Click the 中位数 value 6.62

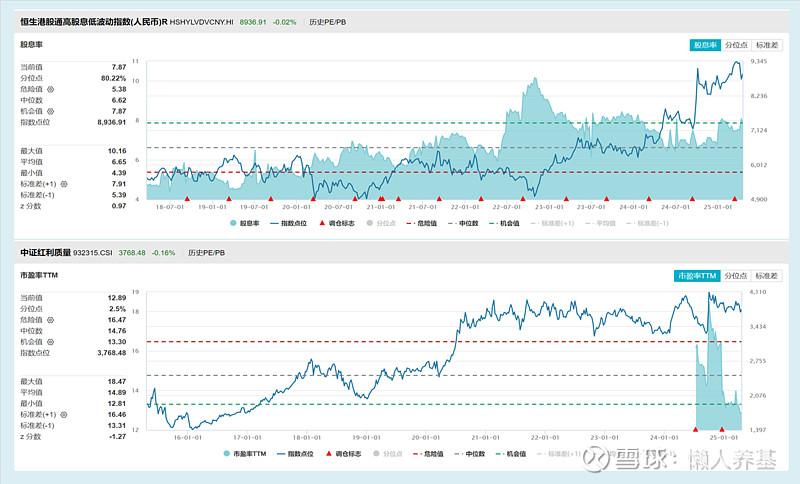click(119, 100)
